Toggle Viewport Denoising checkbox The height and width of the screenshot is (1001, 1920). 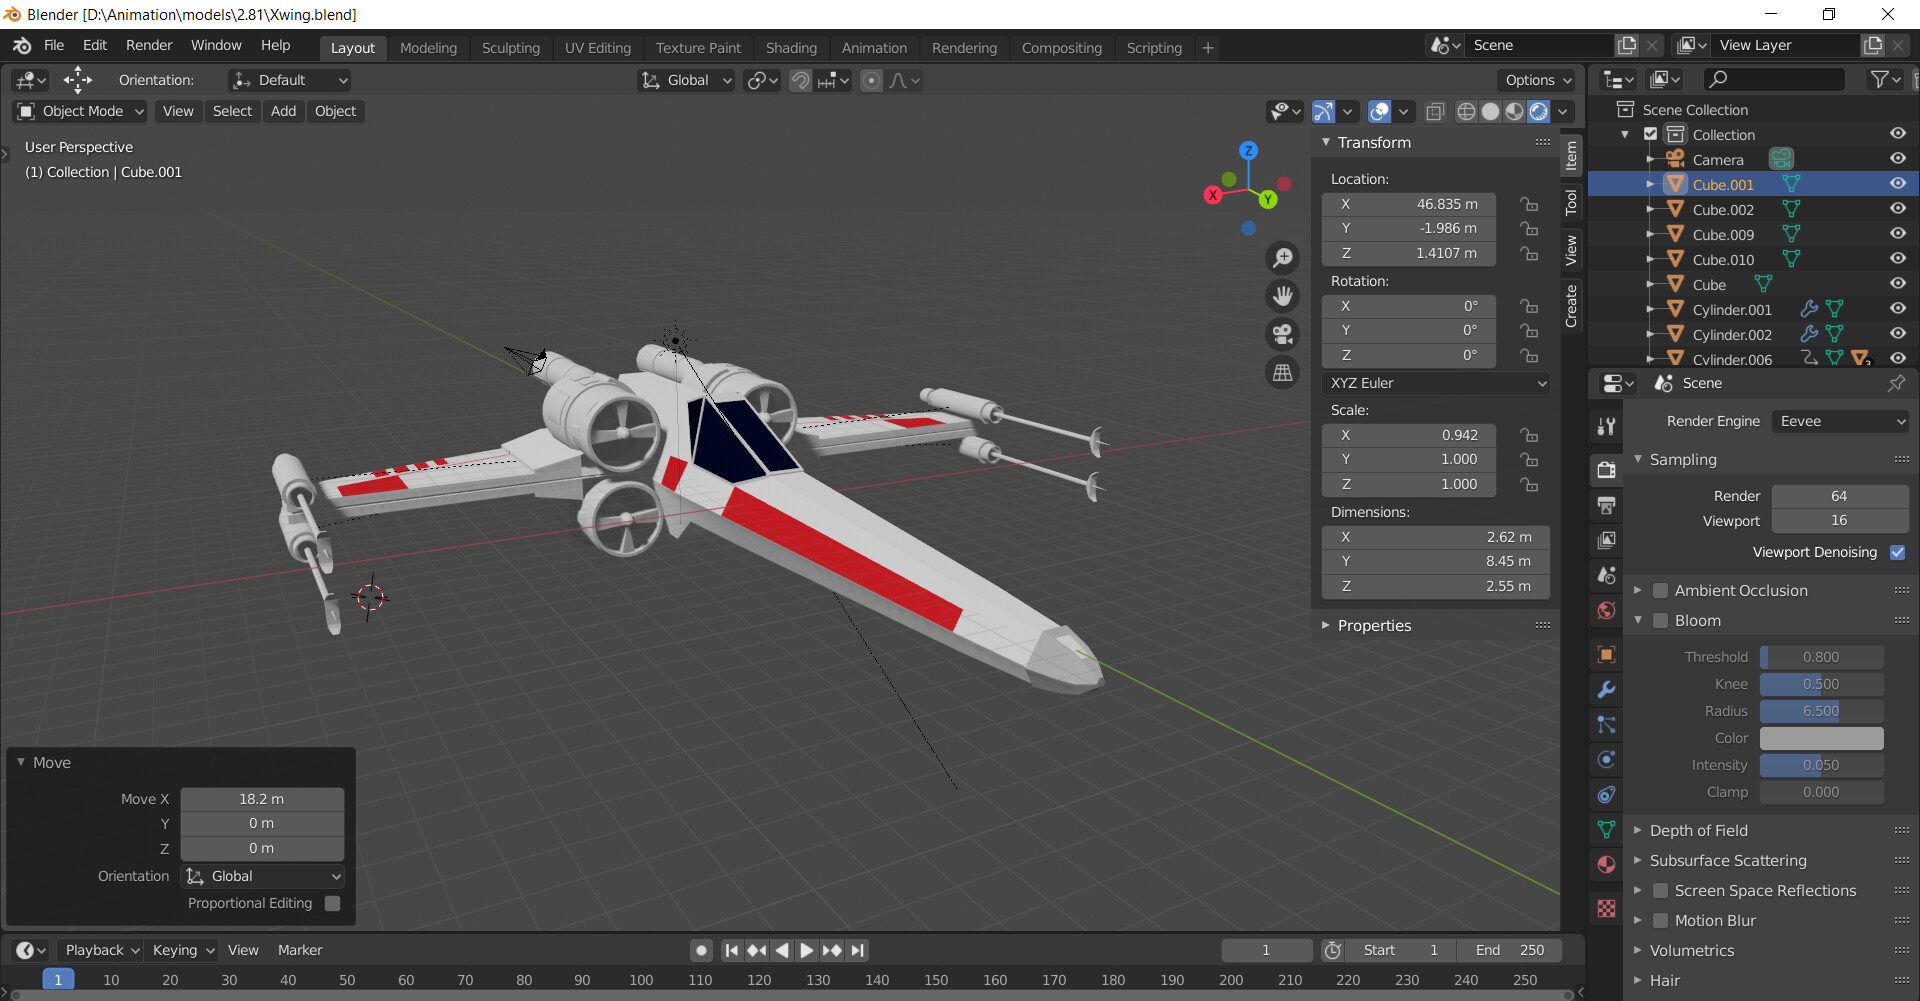1898,552
